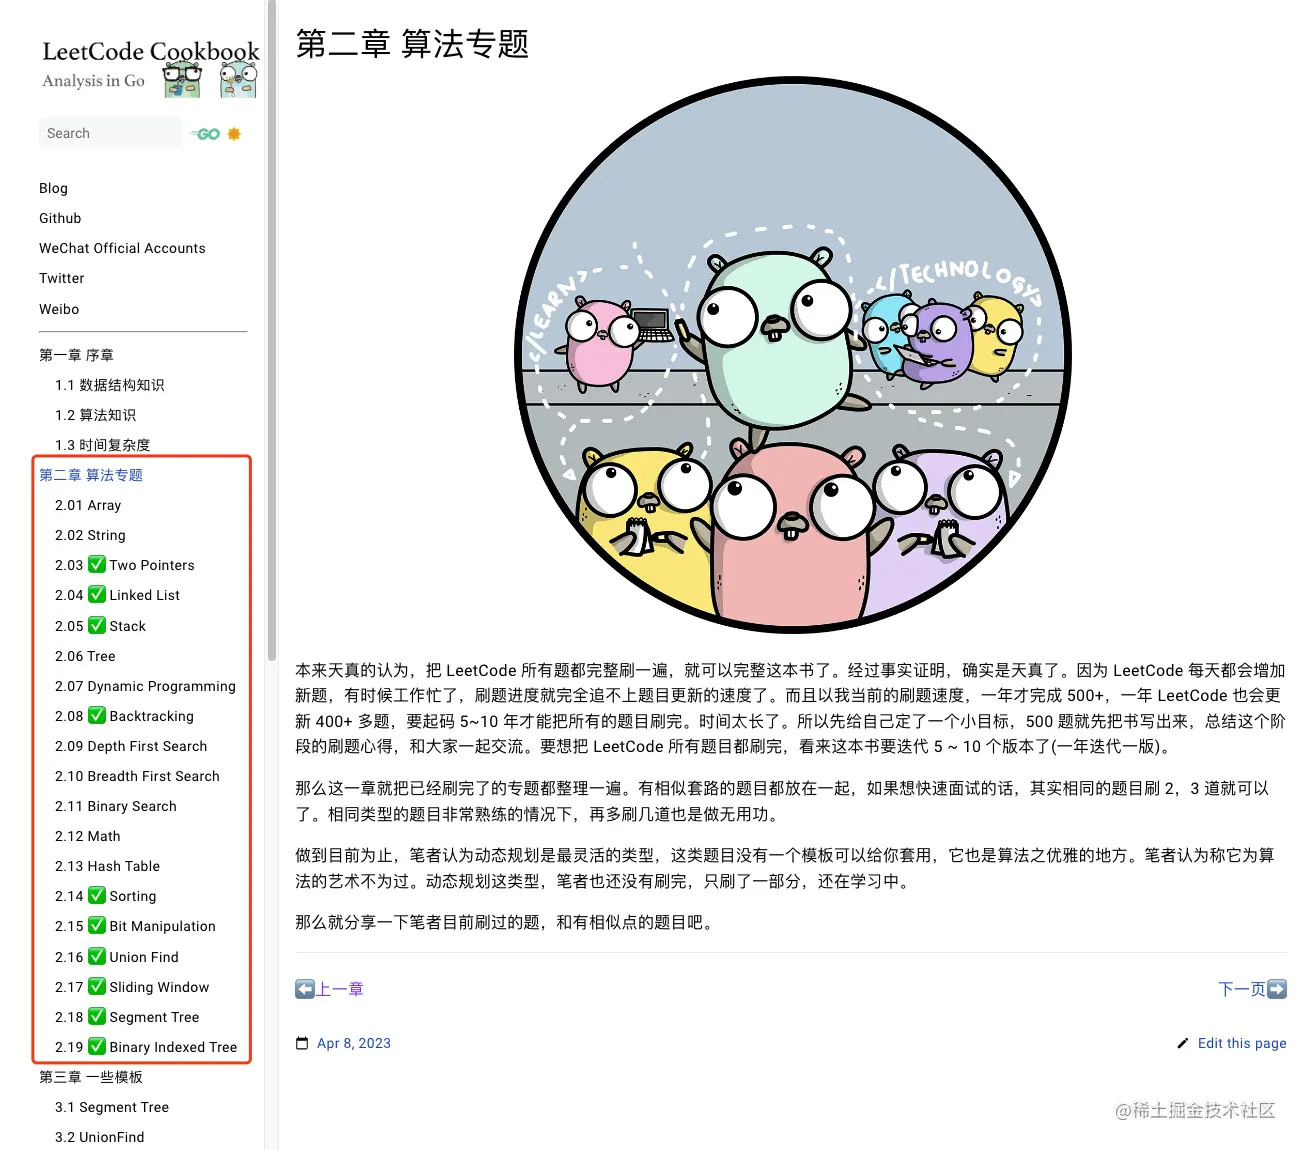Open Edit this page link
The width and height of the screenshot is (1305, 1150).
[x=1242, y=1043]
